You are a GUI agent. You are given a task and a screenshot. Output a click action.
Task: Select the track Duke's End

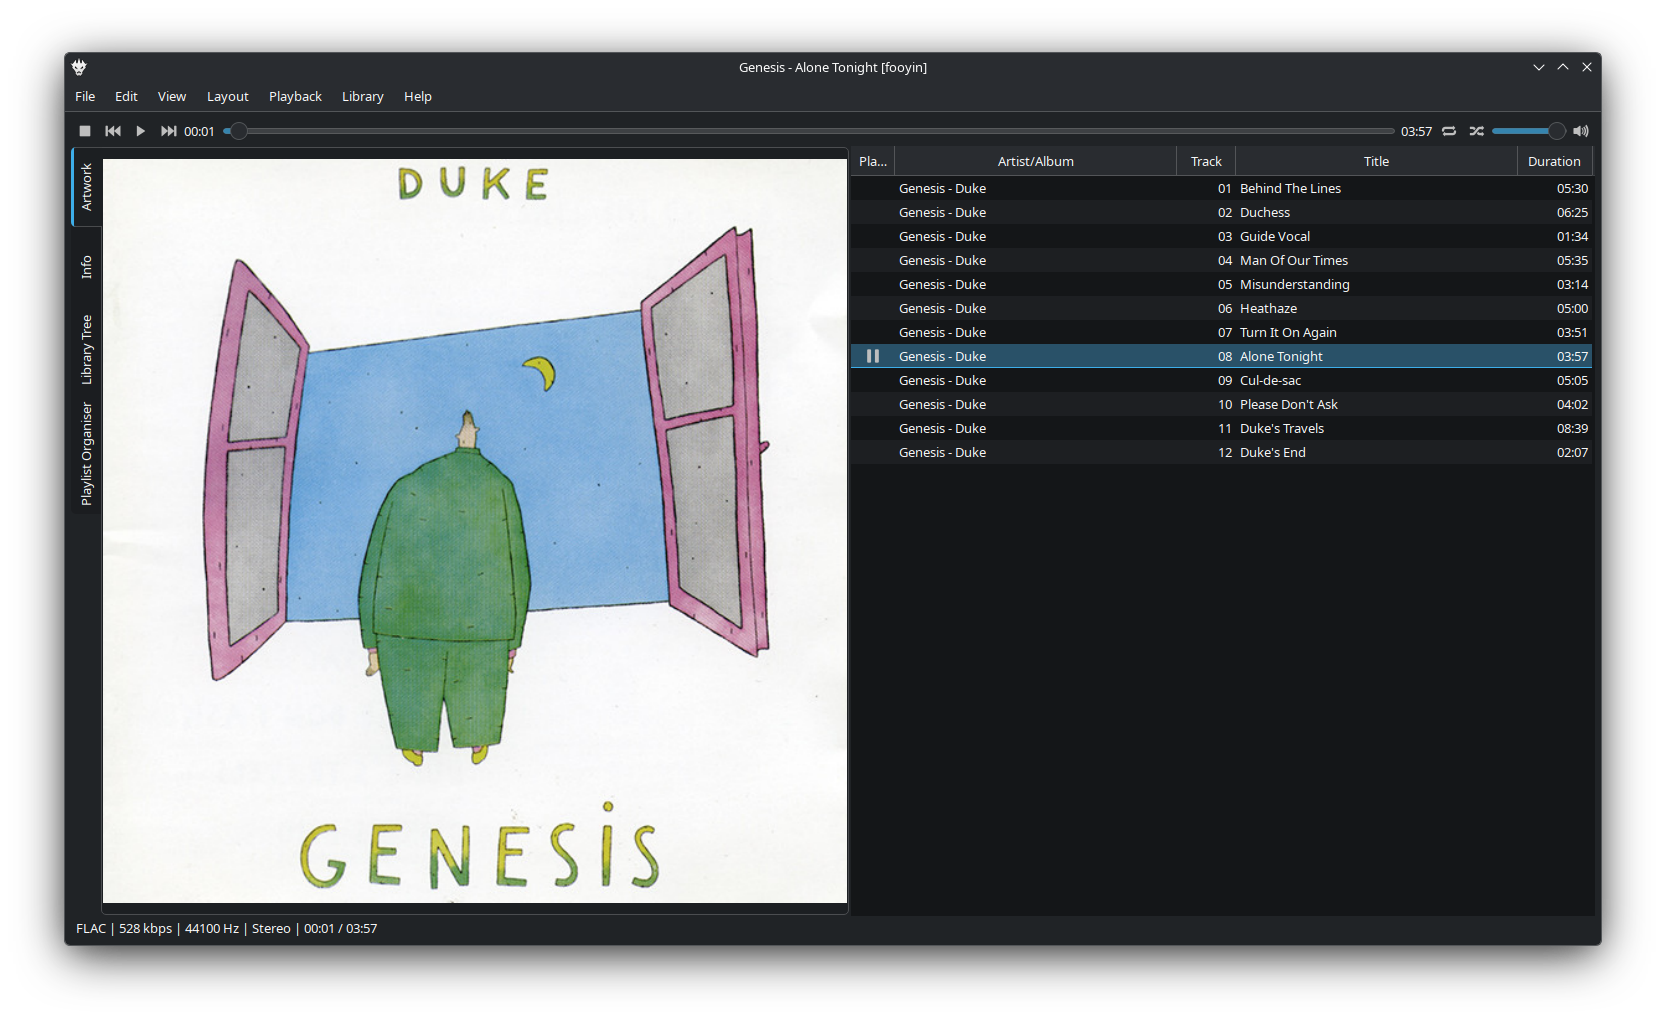(1221, 452)
